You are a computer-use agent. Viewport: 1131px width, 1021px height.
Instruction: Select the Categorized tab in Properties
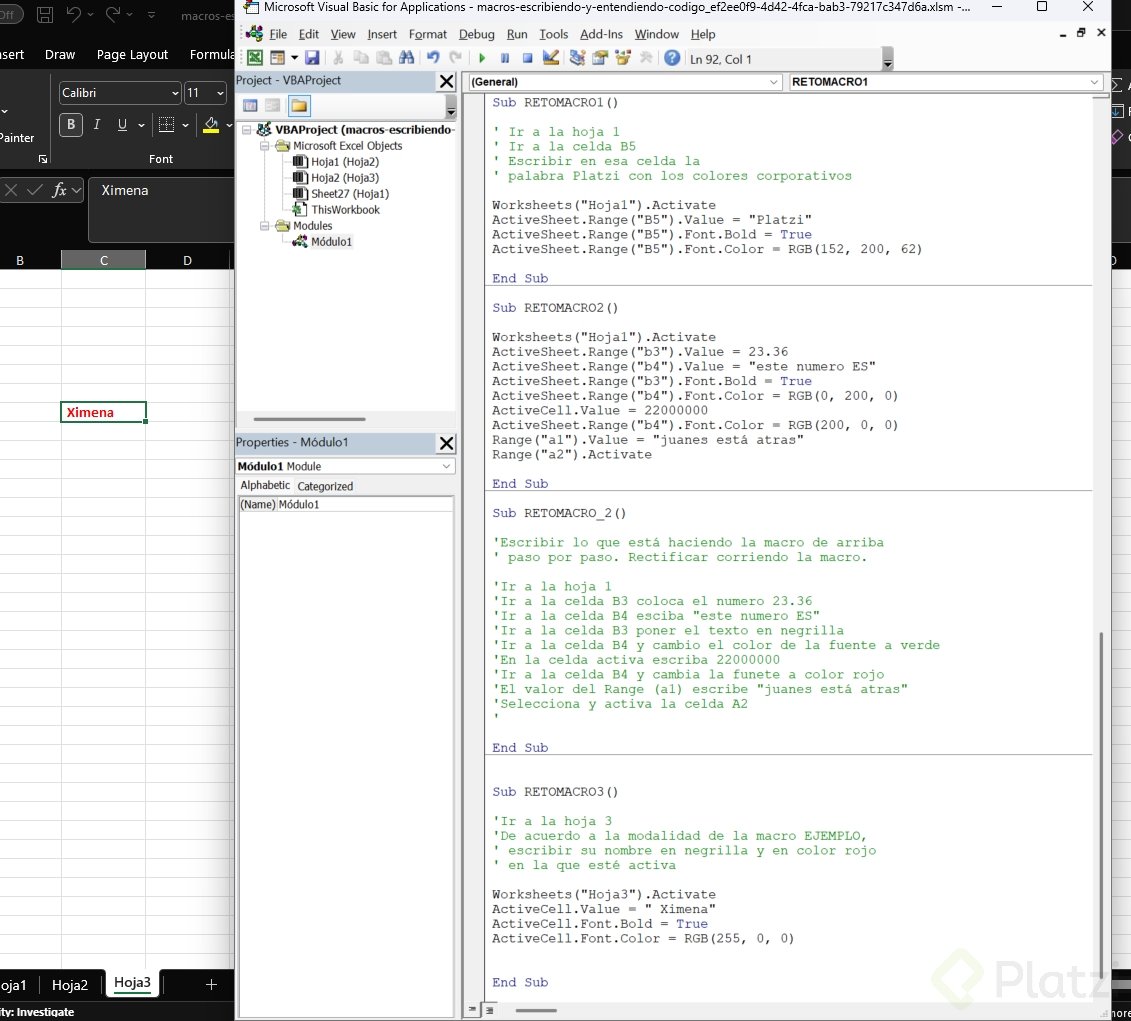click(x=325, y=486)
